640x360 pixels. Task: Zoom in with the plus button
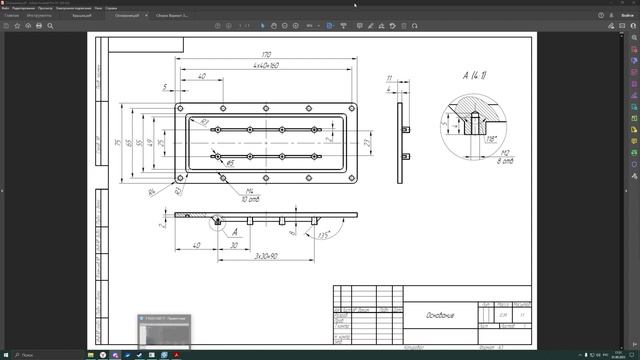pyautogui.click(x=296, y=26)
